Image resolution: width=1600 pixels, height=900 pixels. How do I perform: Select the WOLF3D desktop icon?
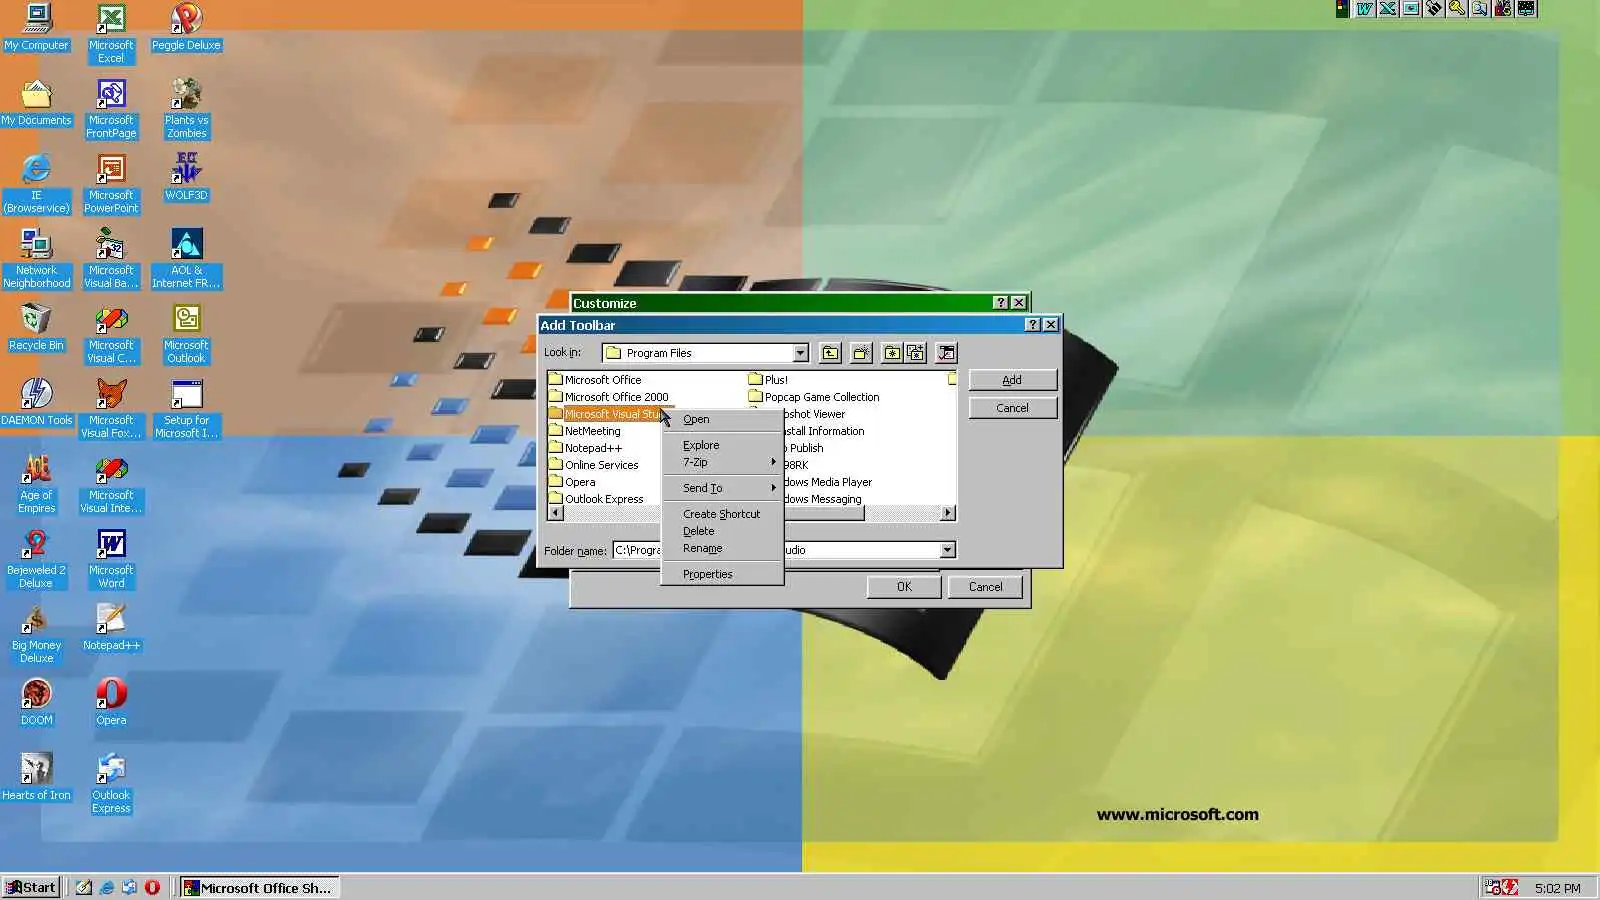tap(186, 178)
